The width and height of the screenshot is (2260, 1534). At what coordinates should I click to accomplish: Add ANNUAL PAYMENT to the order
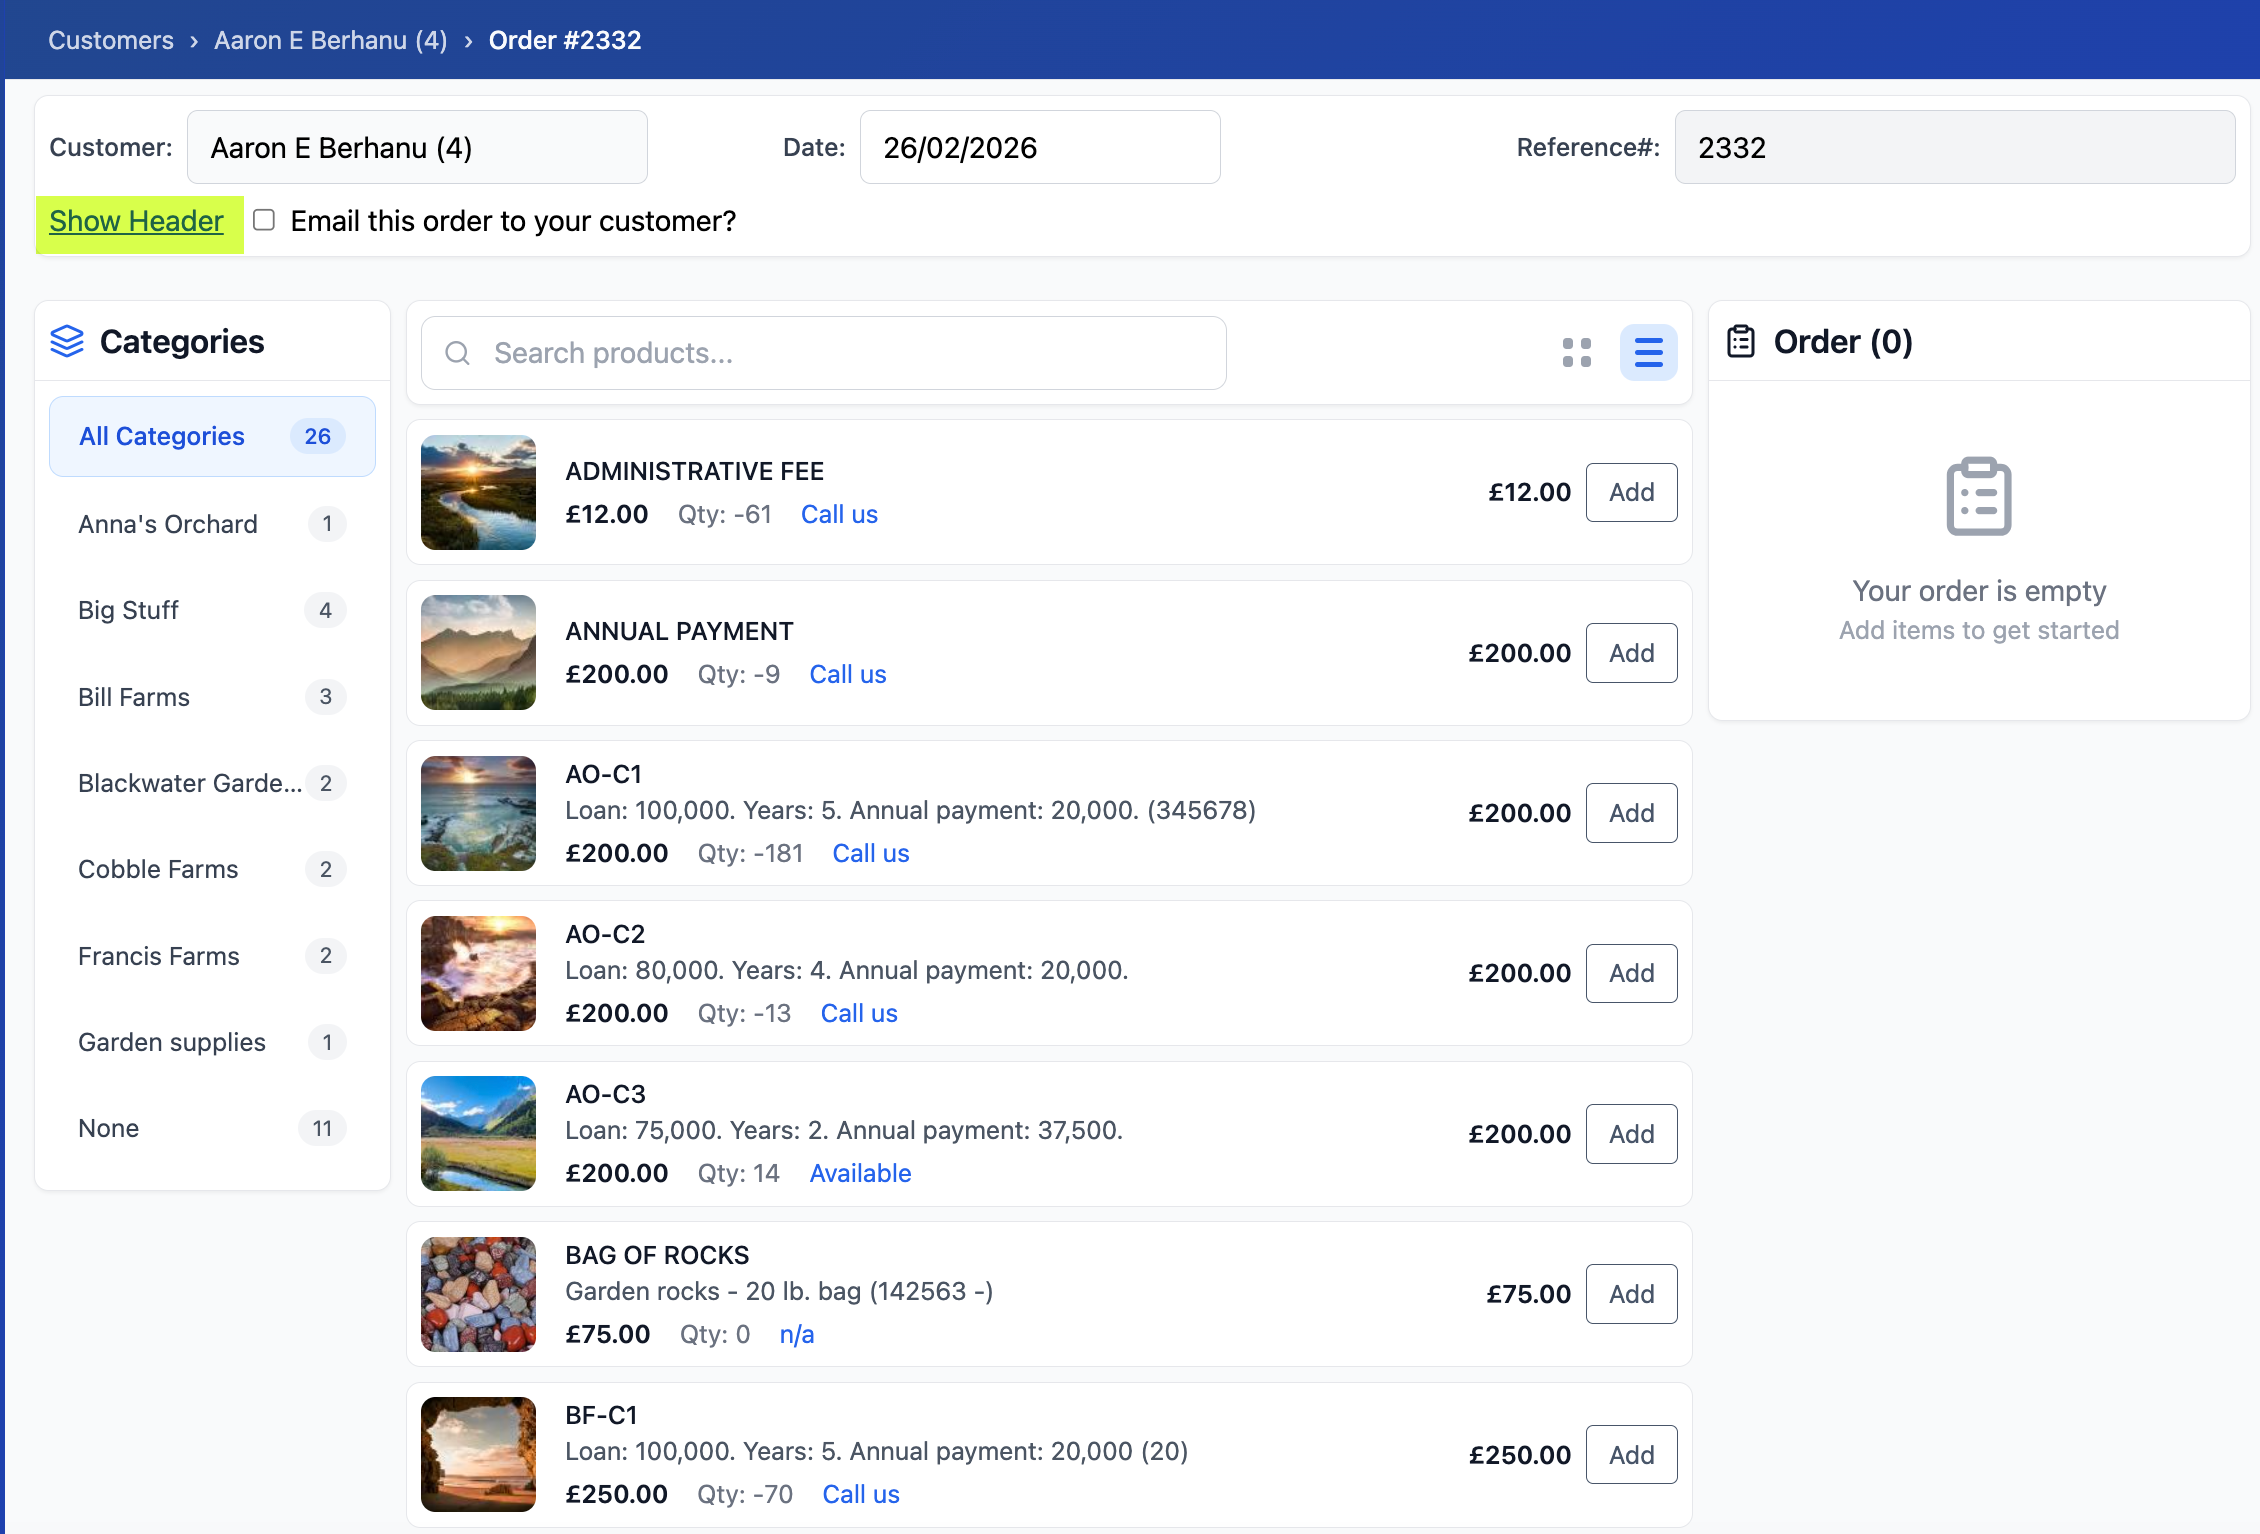1631,653
